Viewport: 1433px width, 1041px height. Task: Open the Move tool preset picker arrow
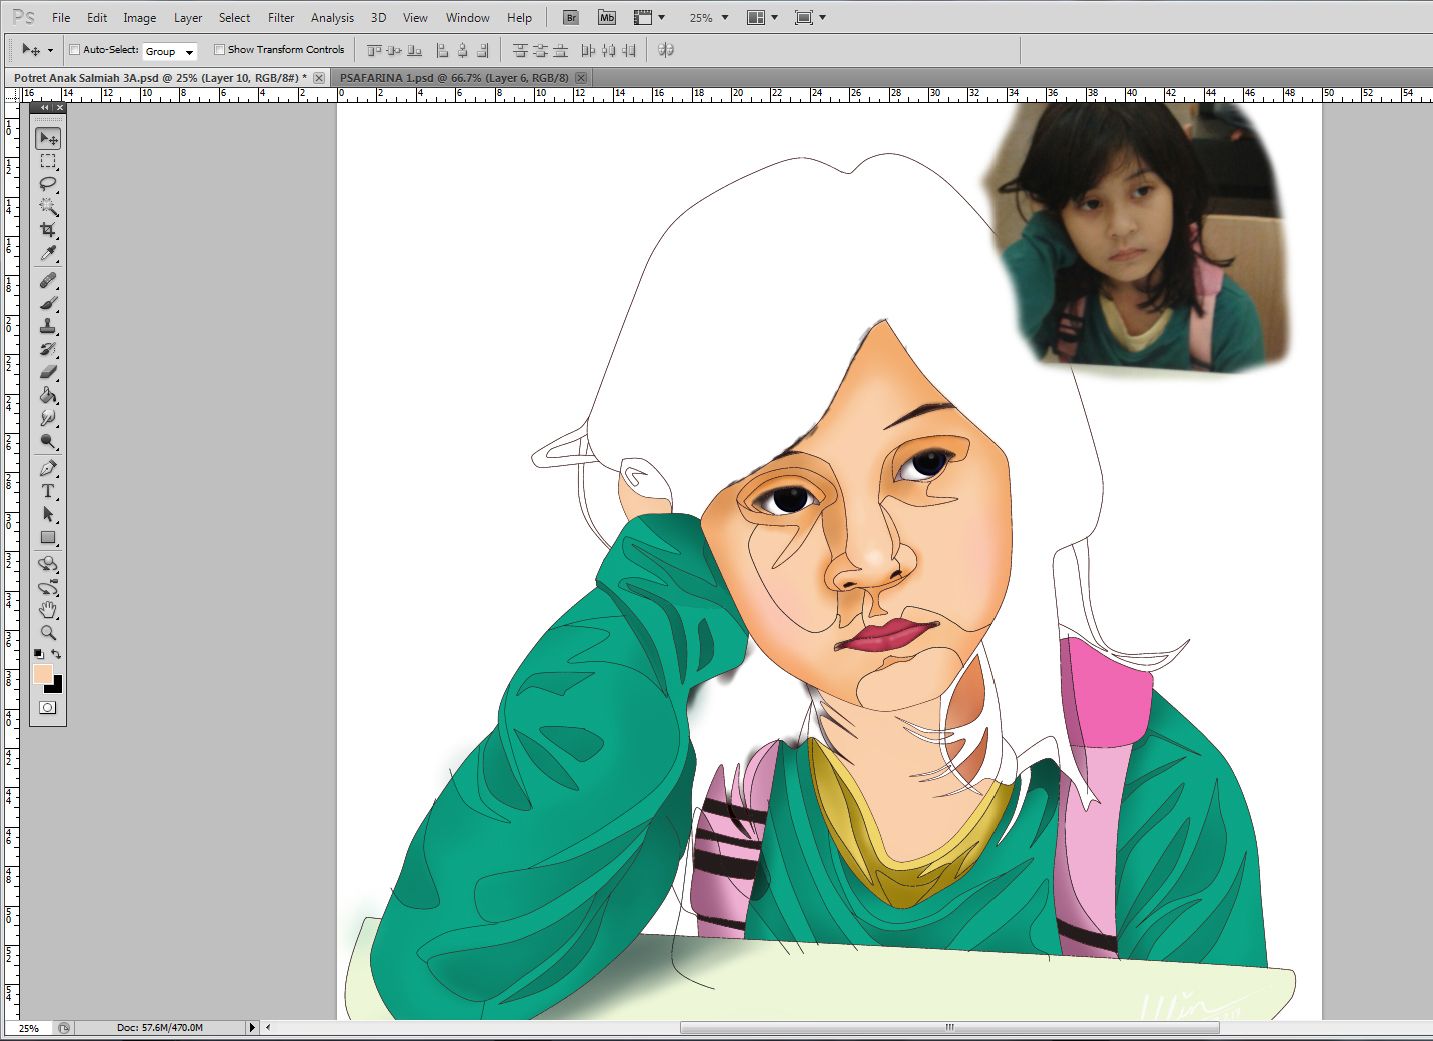click(50, 51)
